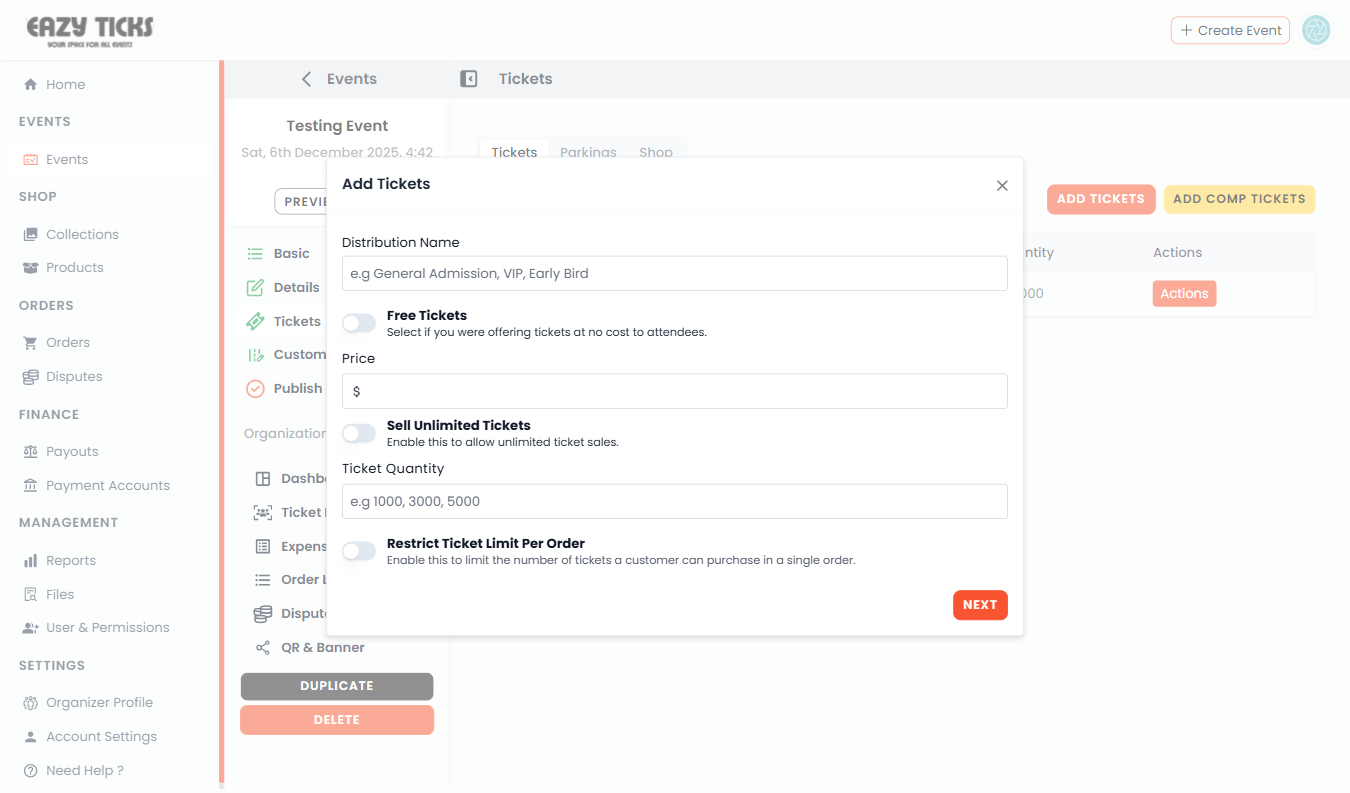Viewport: 1350px width, 793px height.
Task: Select the Payouts scale icon
Action: 30,452
